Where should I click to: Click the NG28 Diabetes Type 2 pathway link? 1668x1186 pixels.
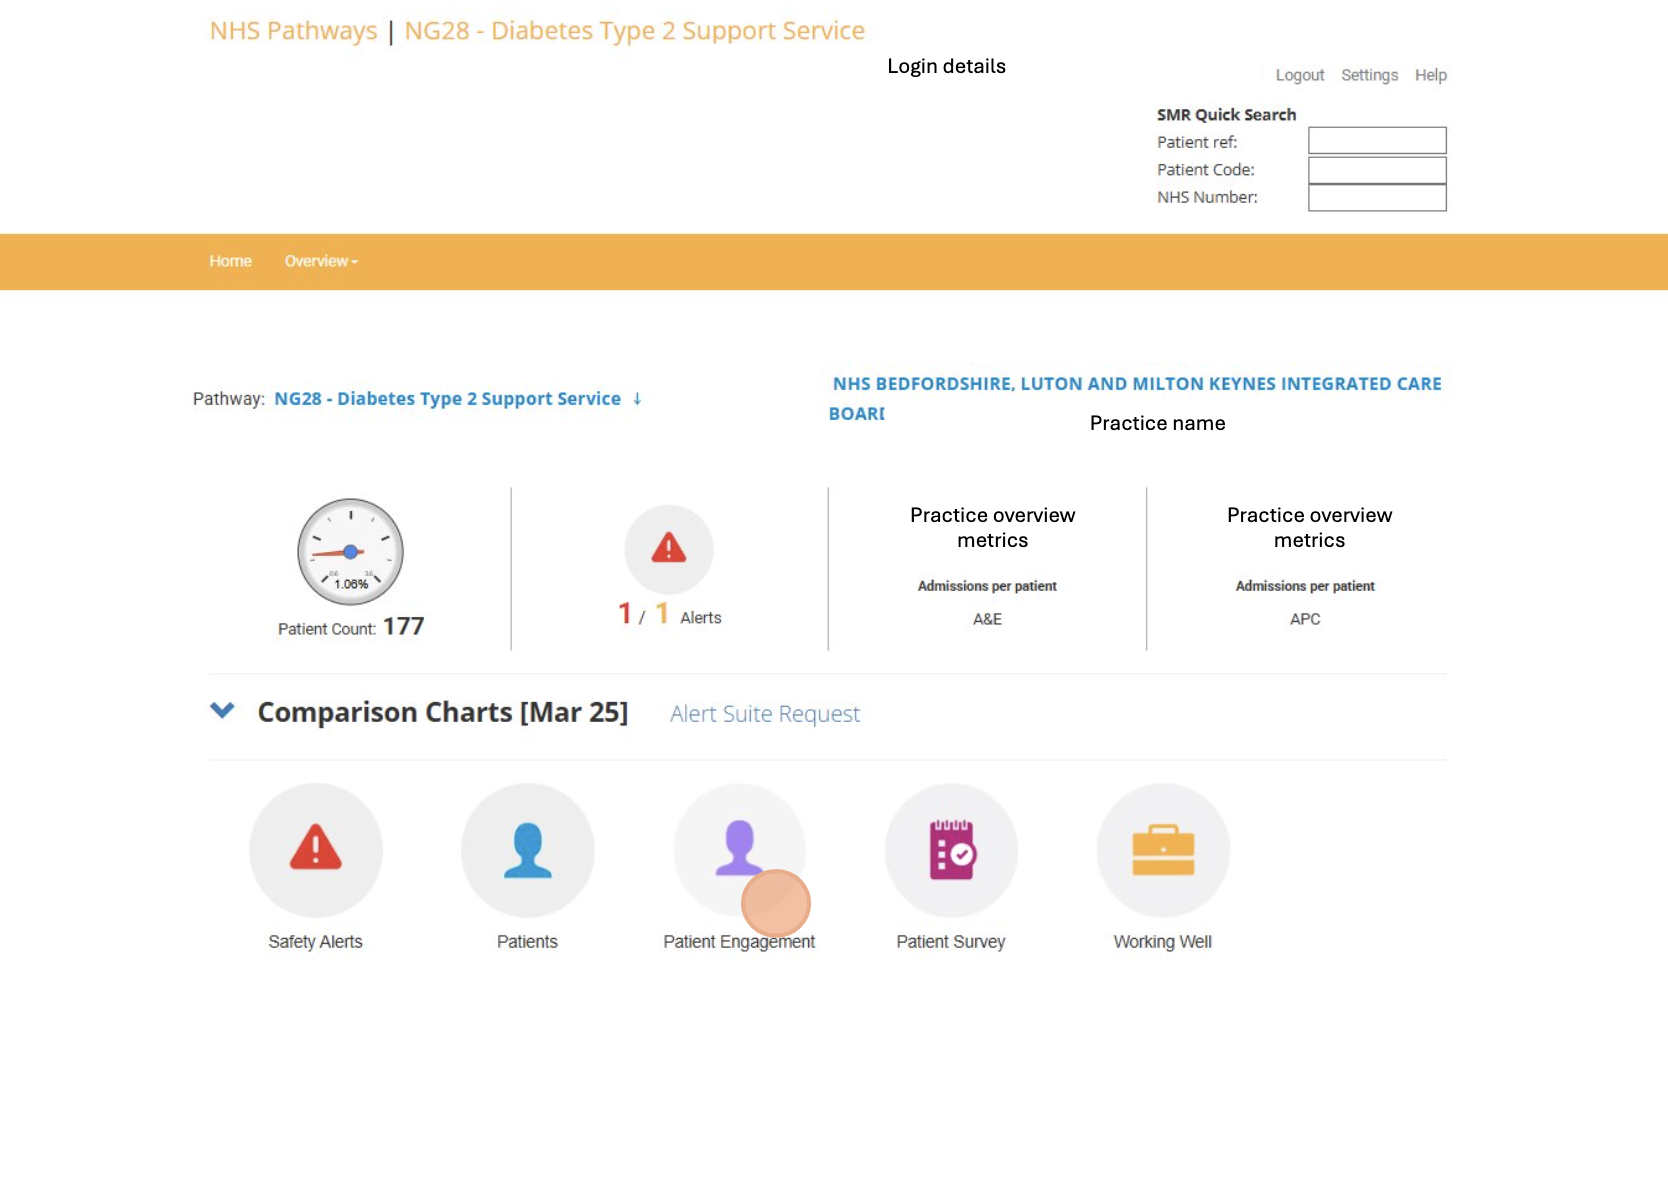(x=448, y=399)
